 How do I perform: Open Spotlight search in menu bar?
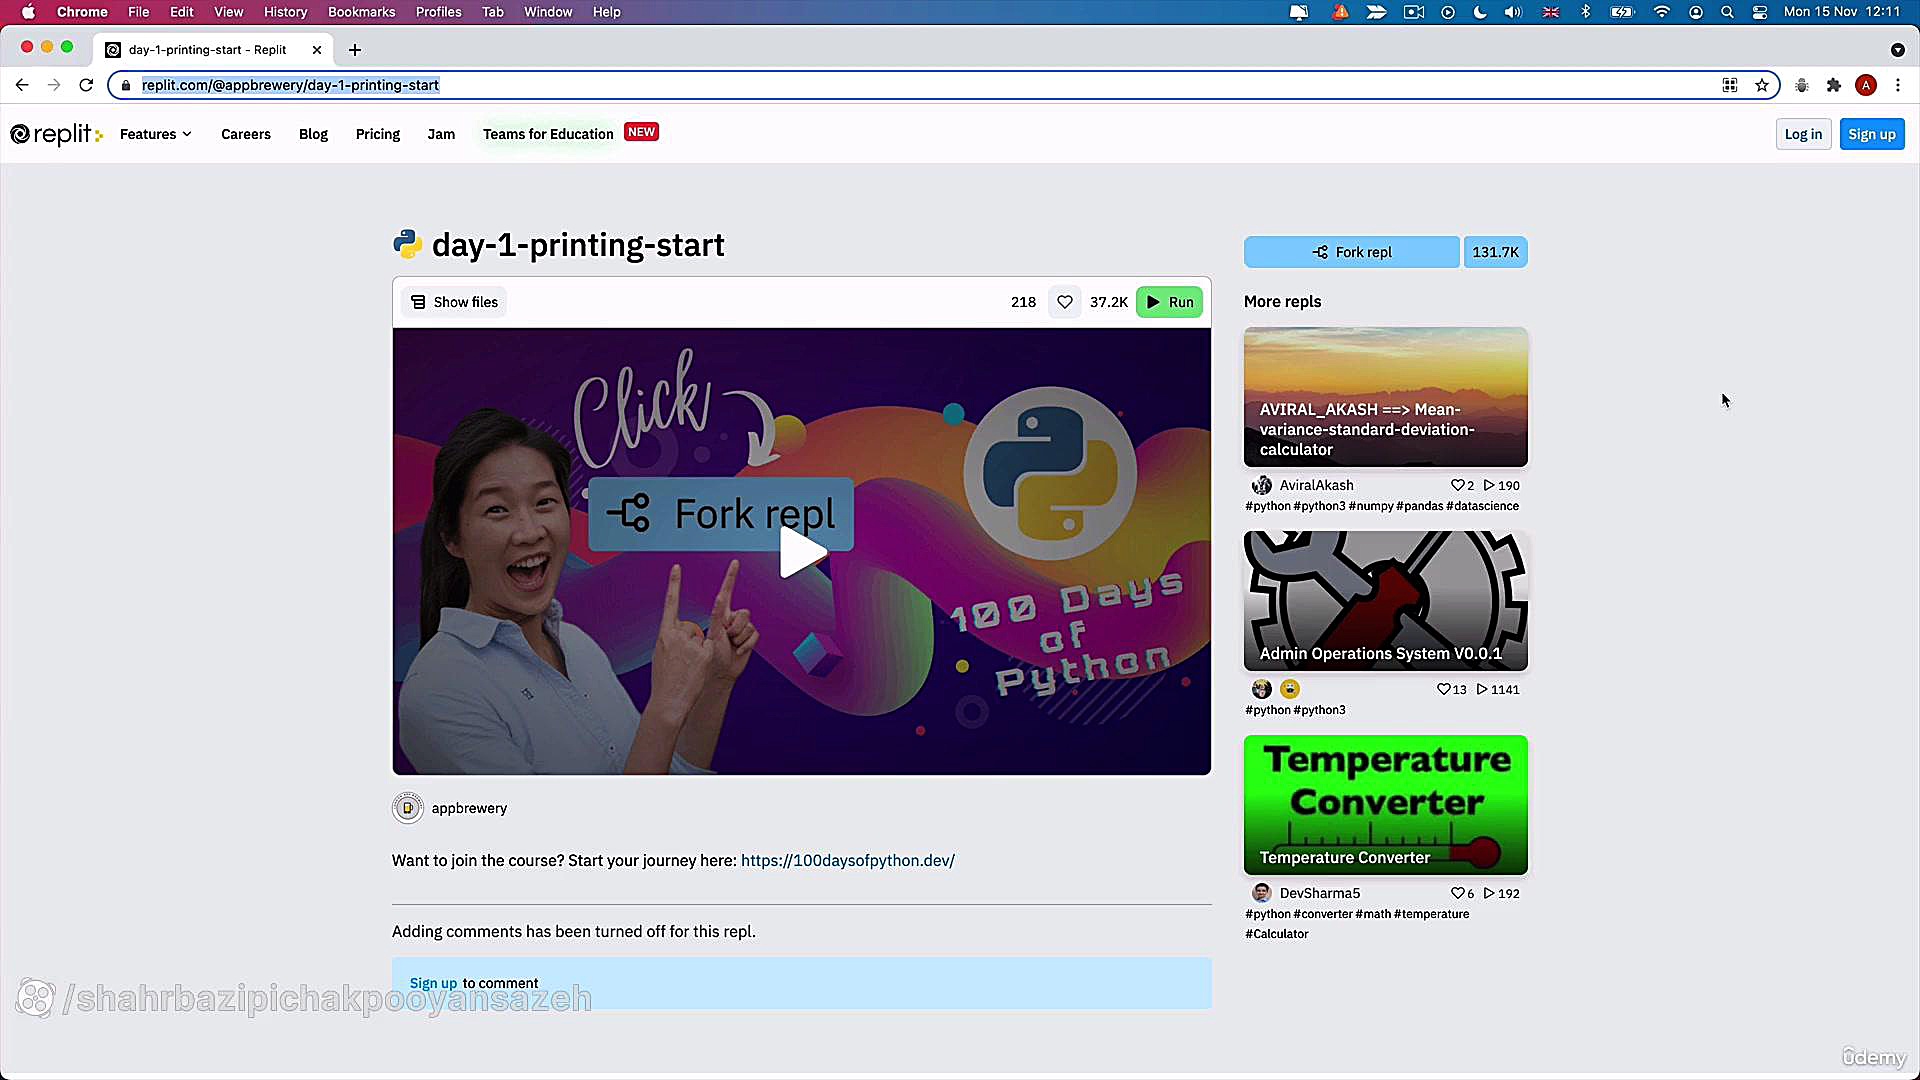tap(1727, 12)
